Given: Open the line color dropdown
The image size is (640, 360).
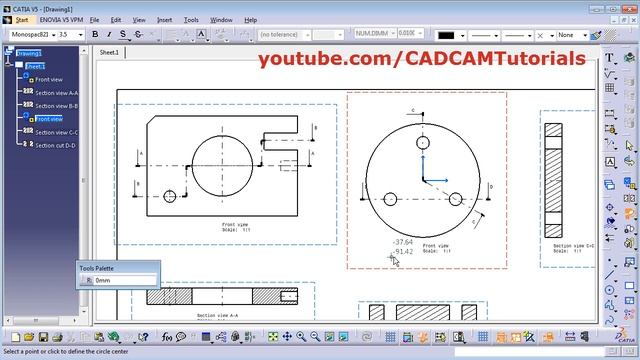Looking at the screenshot, I should tap(462, 36).
